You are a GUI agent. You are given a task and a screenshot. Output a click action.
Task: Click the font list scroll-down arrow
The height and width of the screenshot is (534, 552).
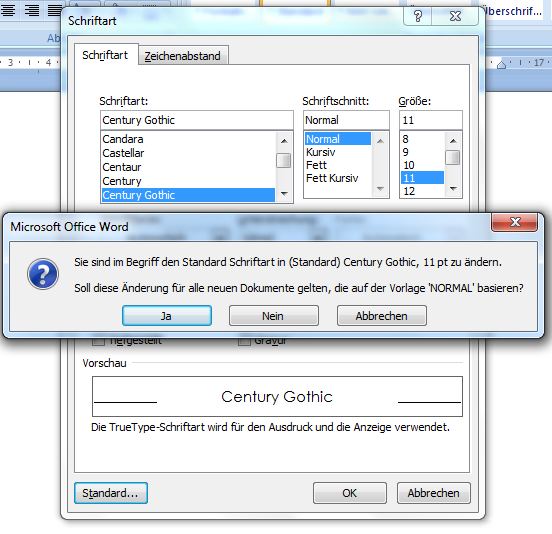click(x=284, y=194)
